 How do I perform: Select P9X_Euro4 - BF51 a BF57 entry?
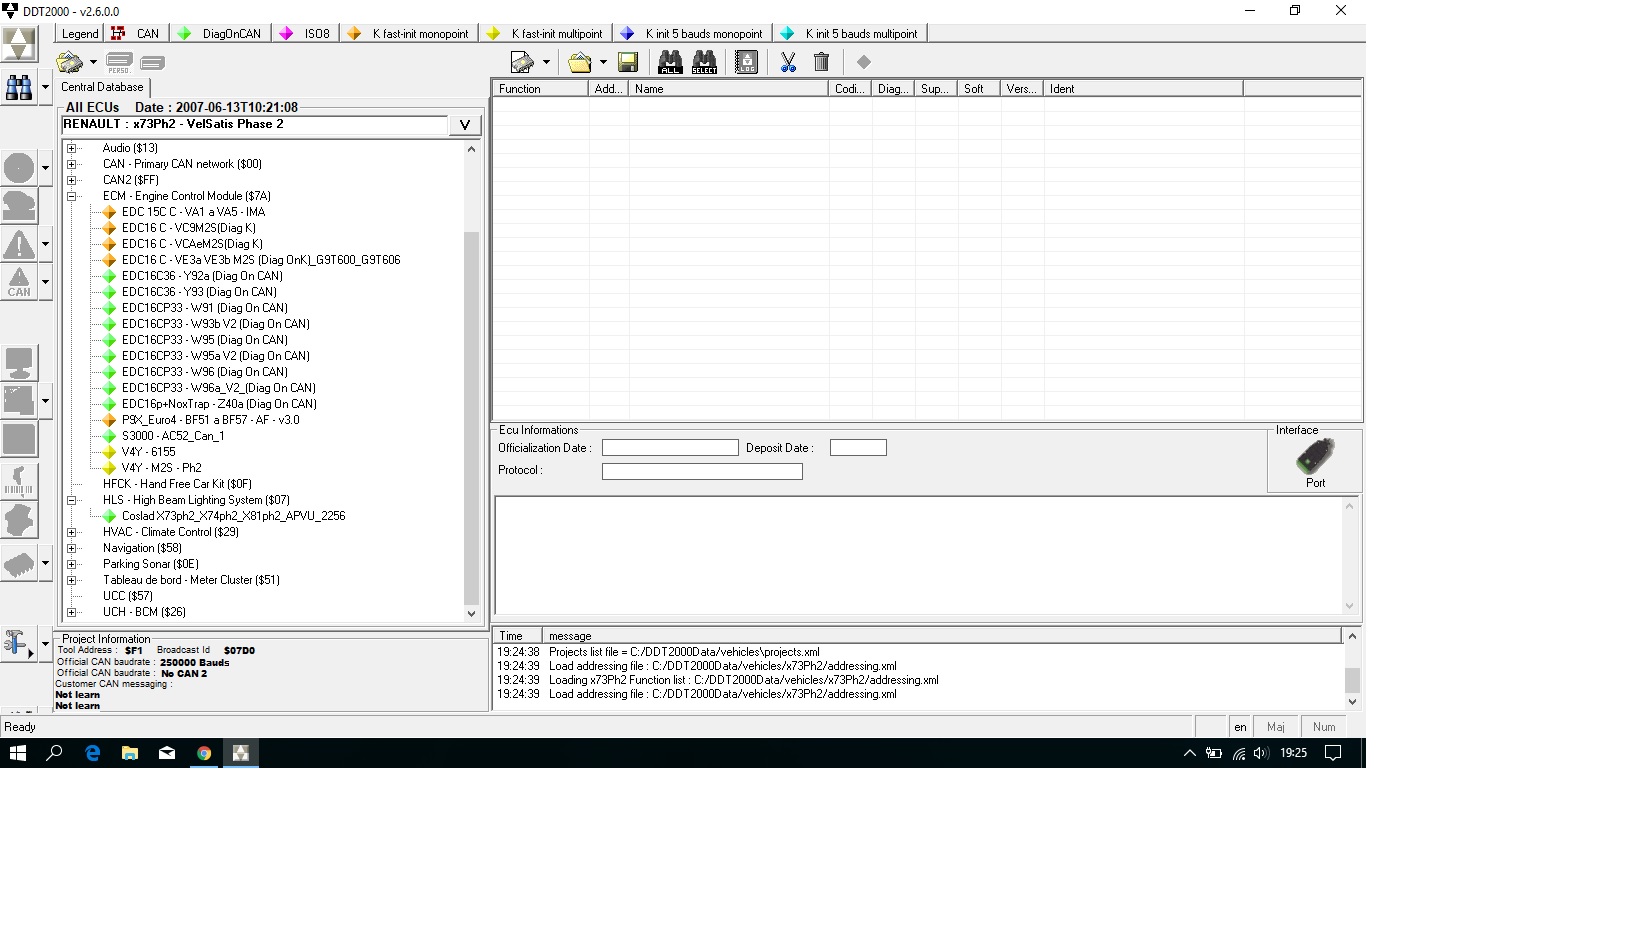click(210, 420)
